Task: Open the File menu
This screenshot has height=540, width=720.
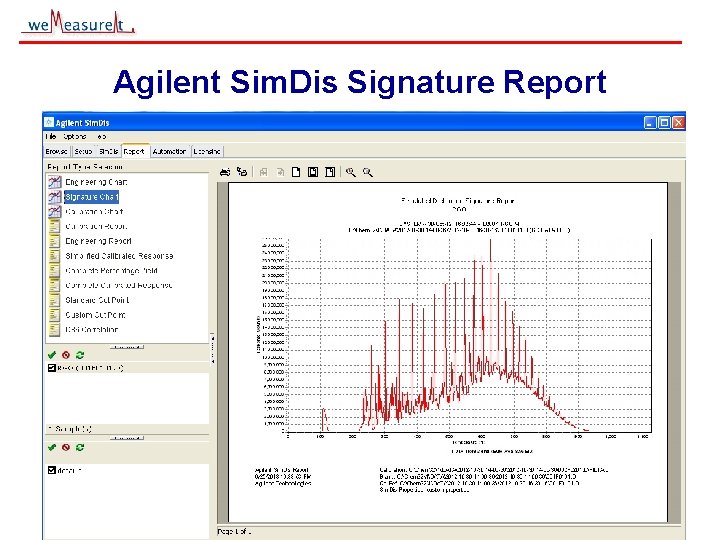Action: pos(51,136)
